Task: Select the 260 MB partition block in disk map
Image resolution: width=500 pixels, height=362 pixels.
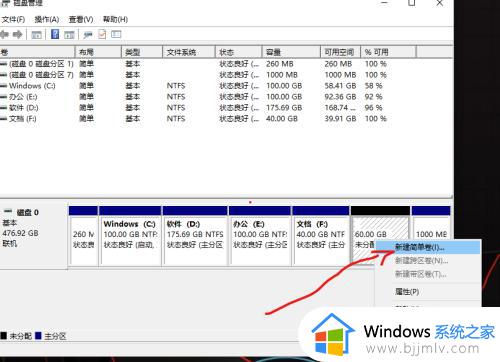Action: 83,236
